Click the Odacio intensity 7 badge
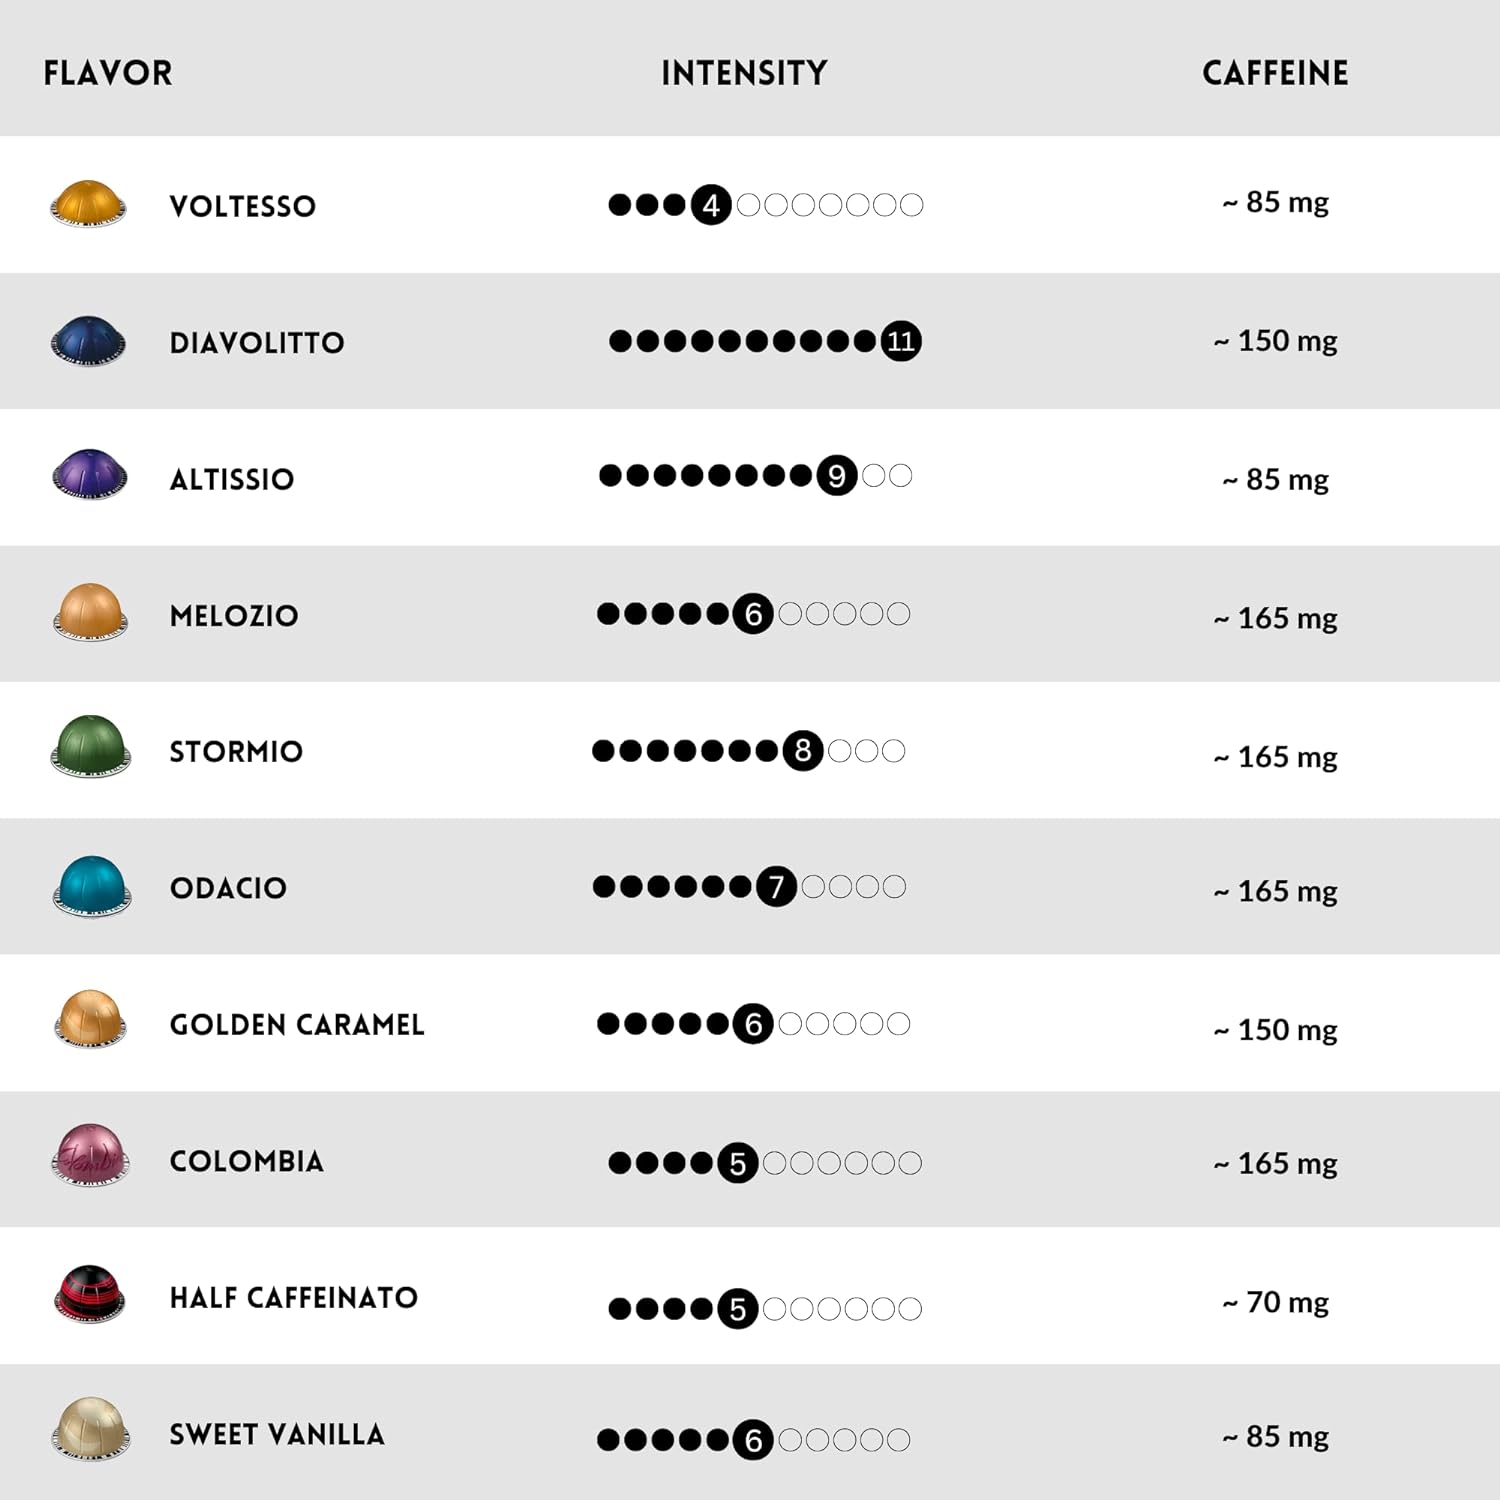1500x1500 pixels. coord(777,887)
